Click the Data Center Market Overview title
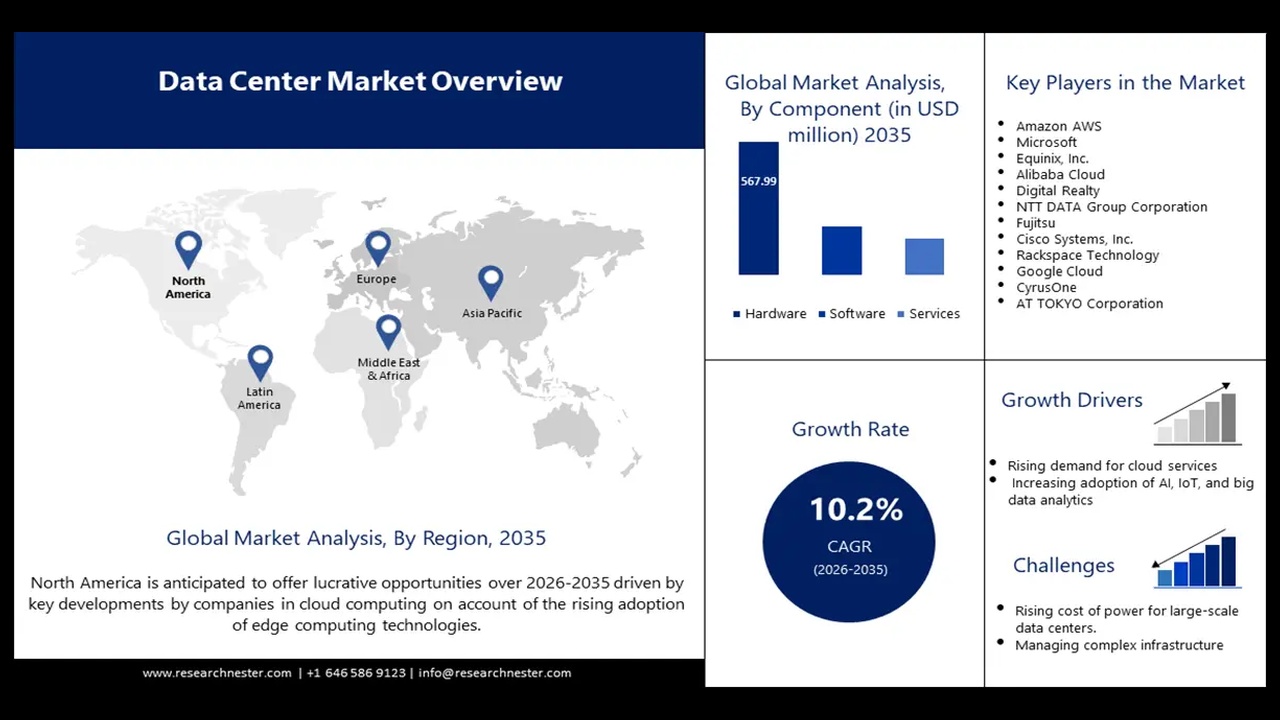 pyautogui.click(x=360, y=81)
